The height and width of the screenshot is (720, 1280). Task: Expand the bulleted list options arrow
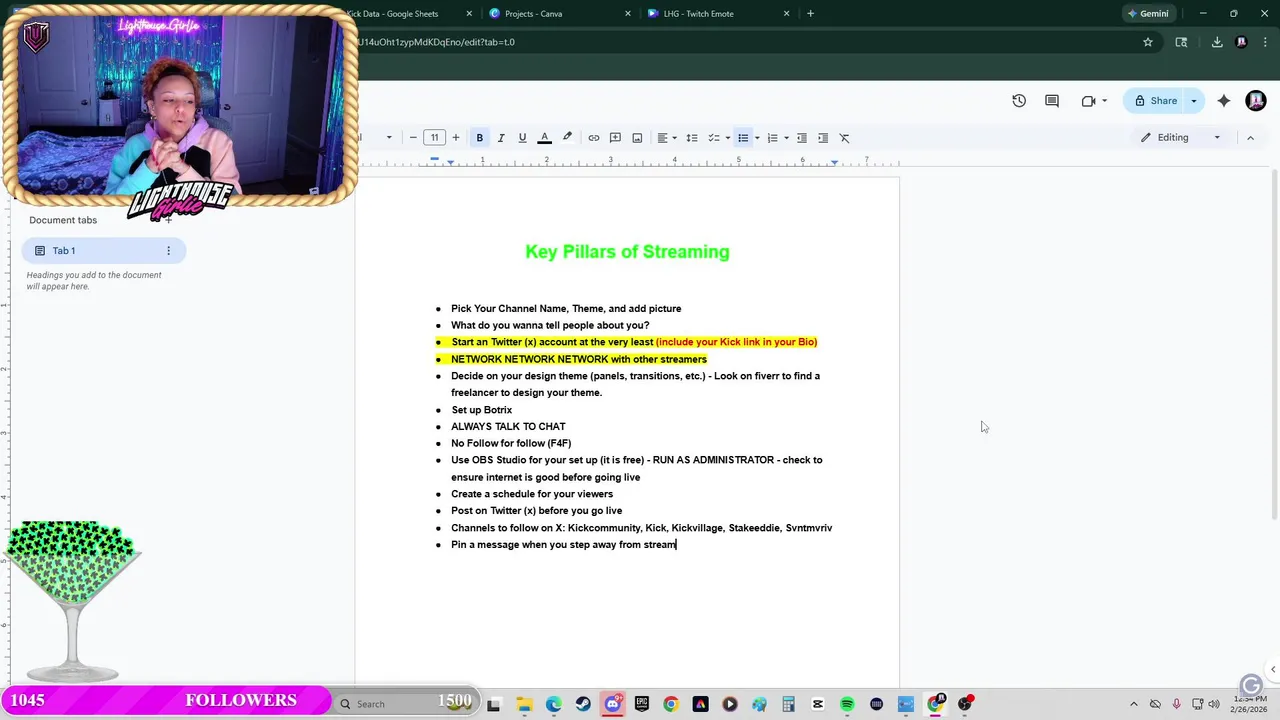click(x=757, y=138)
